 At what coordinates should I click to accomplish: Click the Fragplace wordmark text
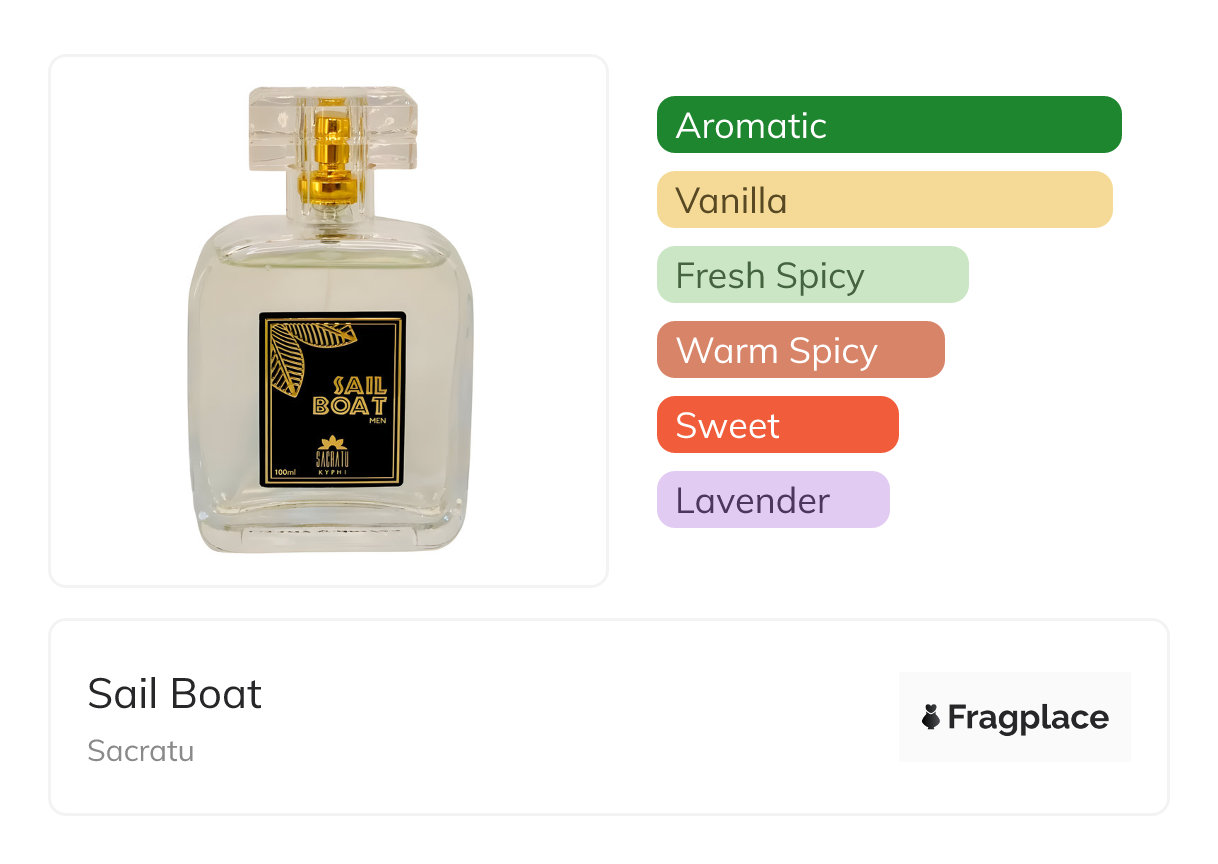[x=1028, y=717]
